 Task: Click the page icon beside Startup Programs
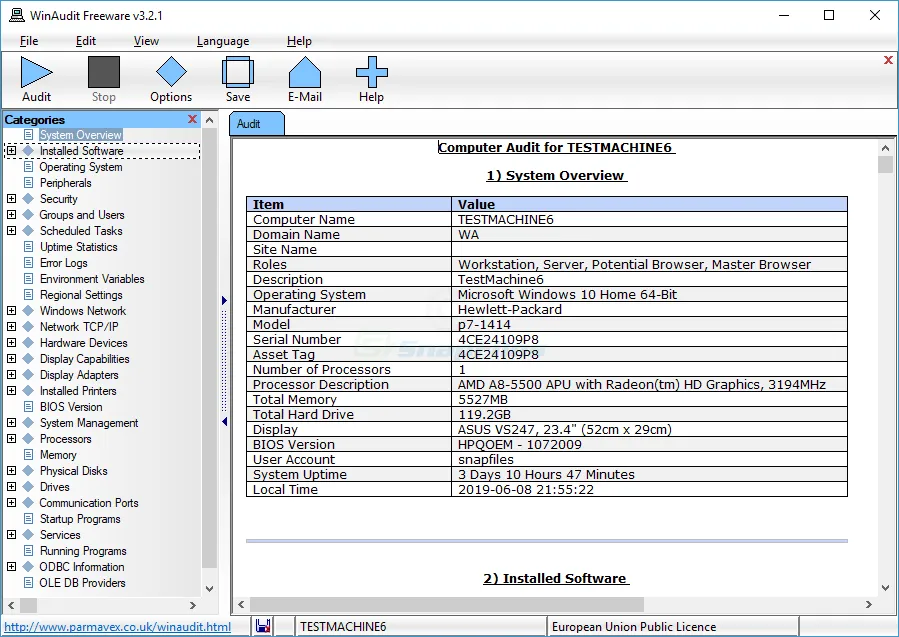[x=28, y=519]
